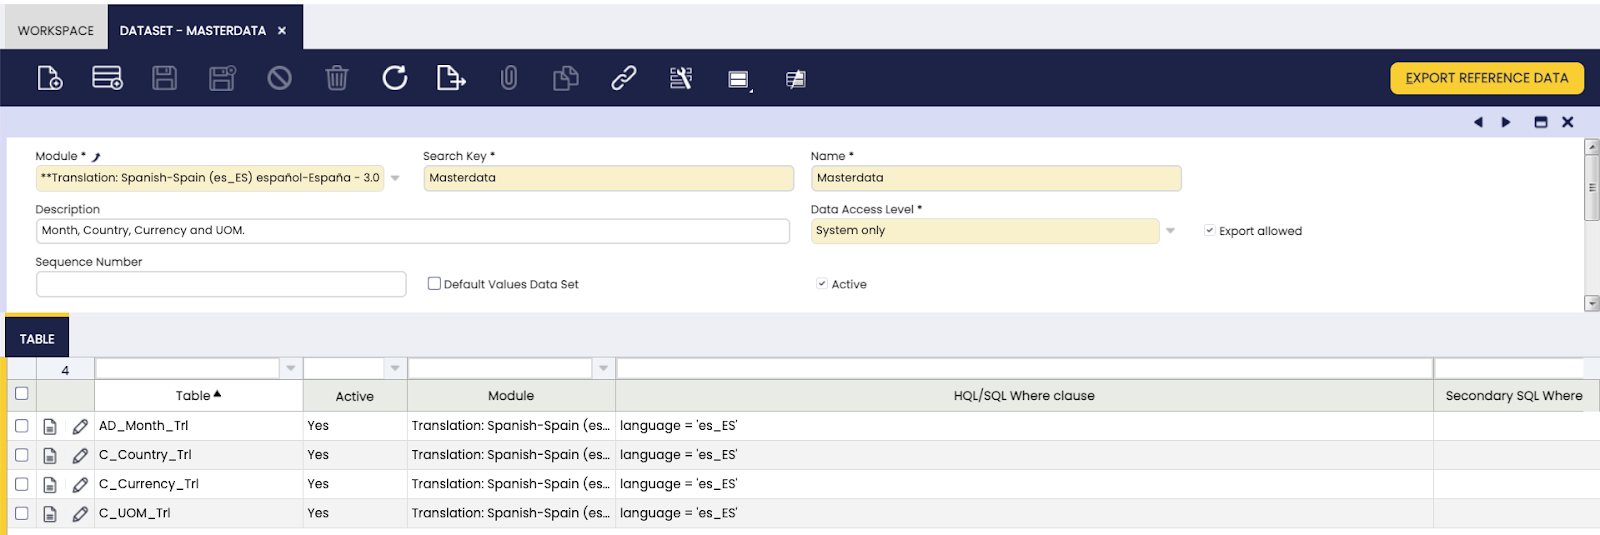Toggle the tree/grid view icon
This screenshot has height=535, width=1600.
click(x=739, y=79)
